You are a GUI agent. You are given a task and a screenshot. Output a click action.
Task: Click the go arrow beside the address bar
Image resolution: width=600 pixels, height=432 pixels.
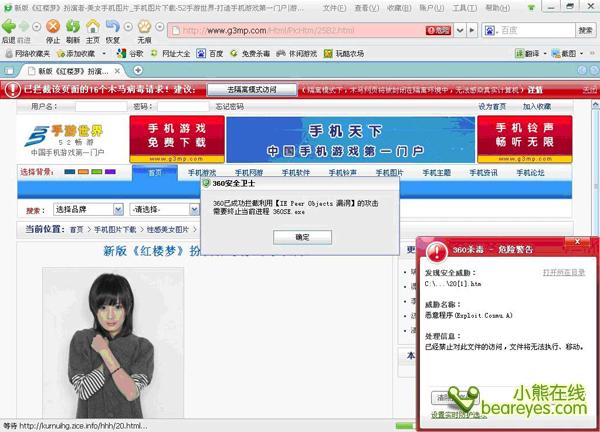point(472,30)
